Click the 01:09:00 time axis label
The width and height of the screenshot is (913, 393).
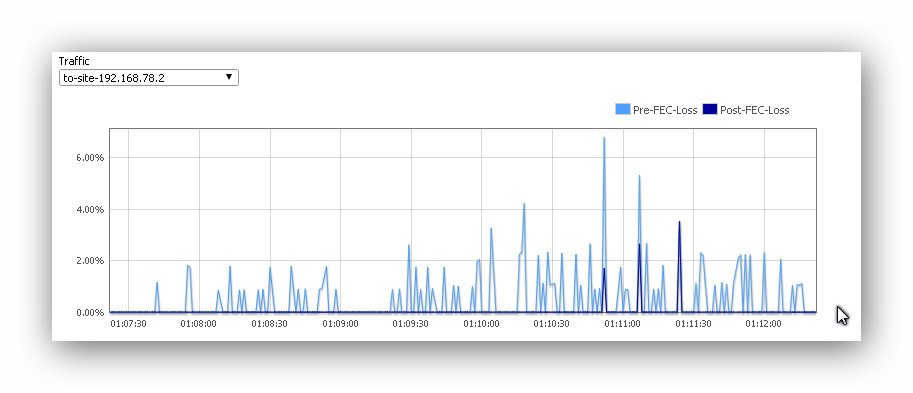pyautogui.click(x=340, y=323)
